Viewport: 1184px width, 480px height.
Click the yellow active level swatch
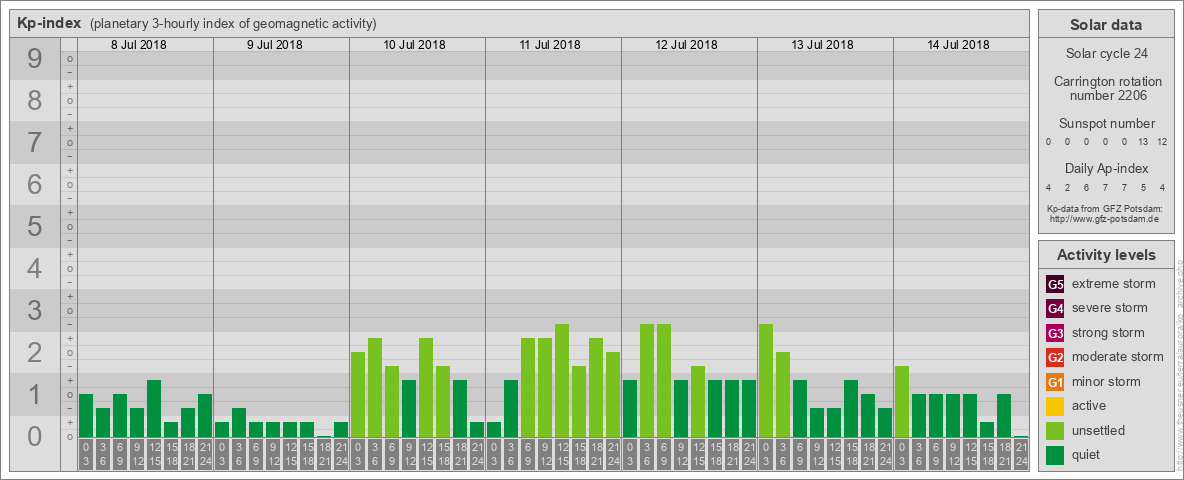click(x=1055, y=406)
